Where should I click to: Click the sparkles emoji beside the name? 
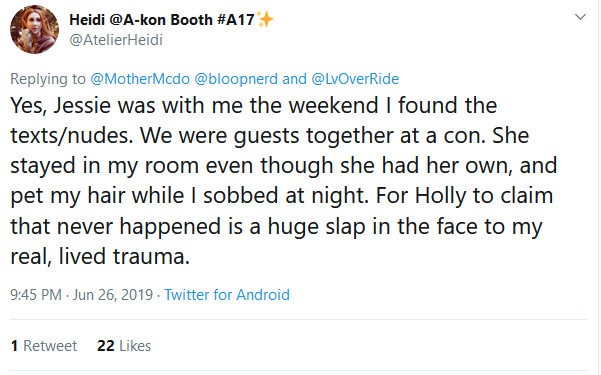(x=265, y=19)
